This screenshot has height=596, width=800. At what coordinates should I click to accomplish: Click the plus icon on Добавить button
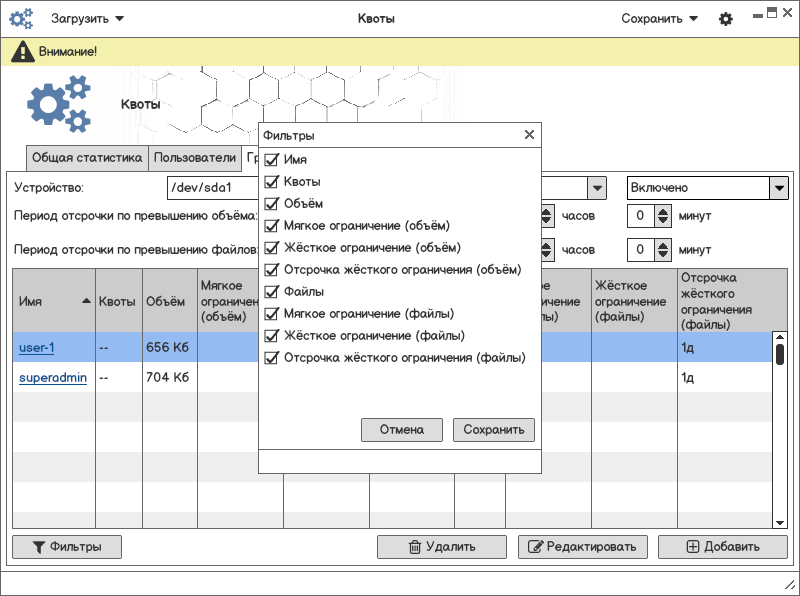[x=692, y=547]
